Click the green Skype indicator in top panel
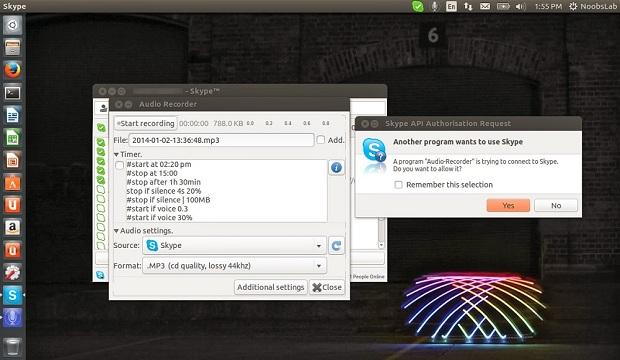The image size is (620, 360). coord(417,6)
